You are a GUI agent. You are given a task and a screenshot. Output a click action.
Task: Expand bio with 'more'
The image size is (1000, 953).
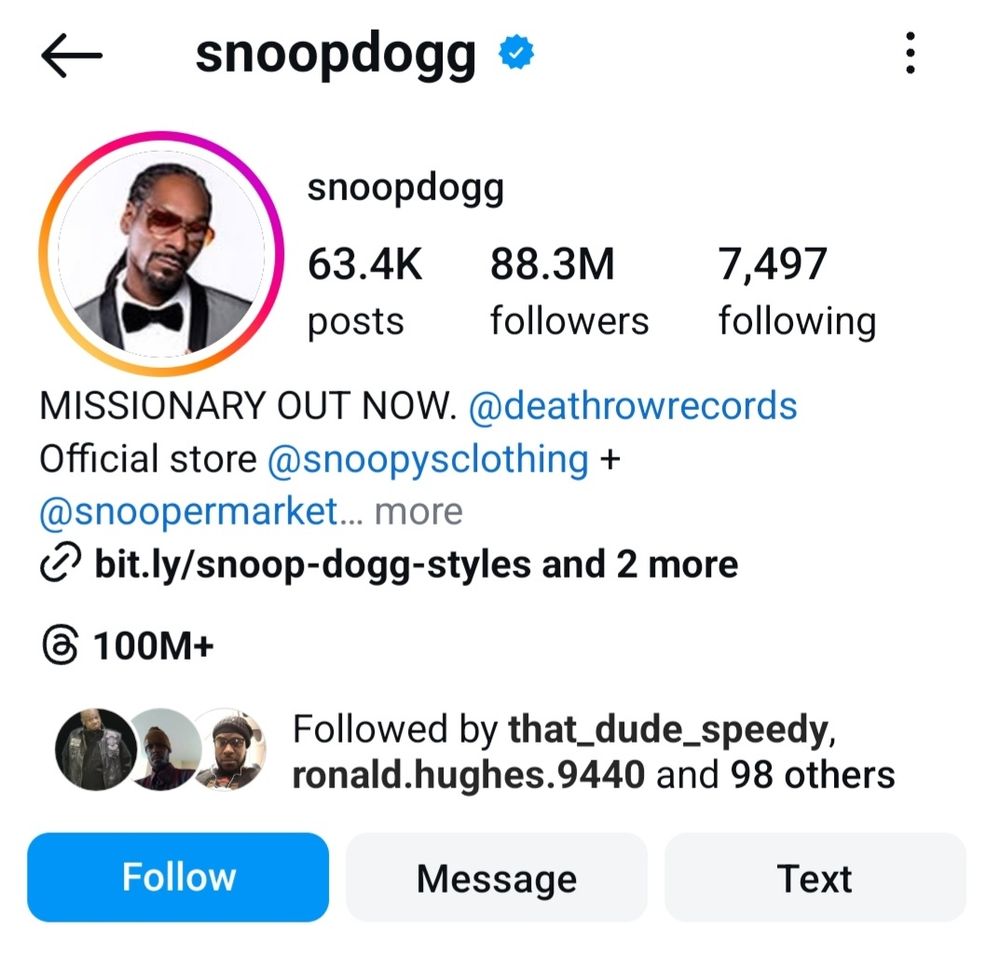coord(418,512)
